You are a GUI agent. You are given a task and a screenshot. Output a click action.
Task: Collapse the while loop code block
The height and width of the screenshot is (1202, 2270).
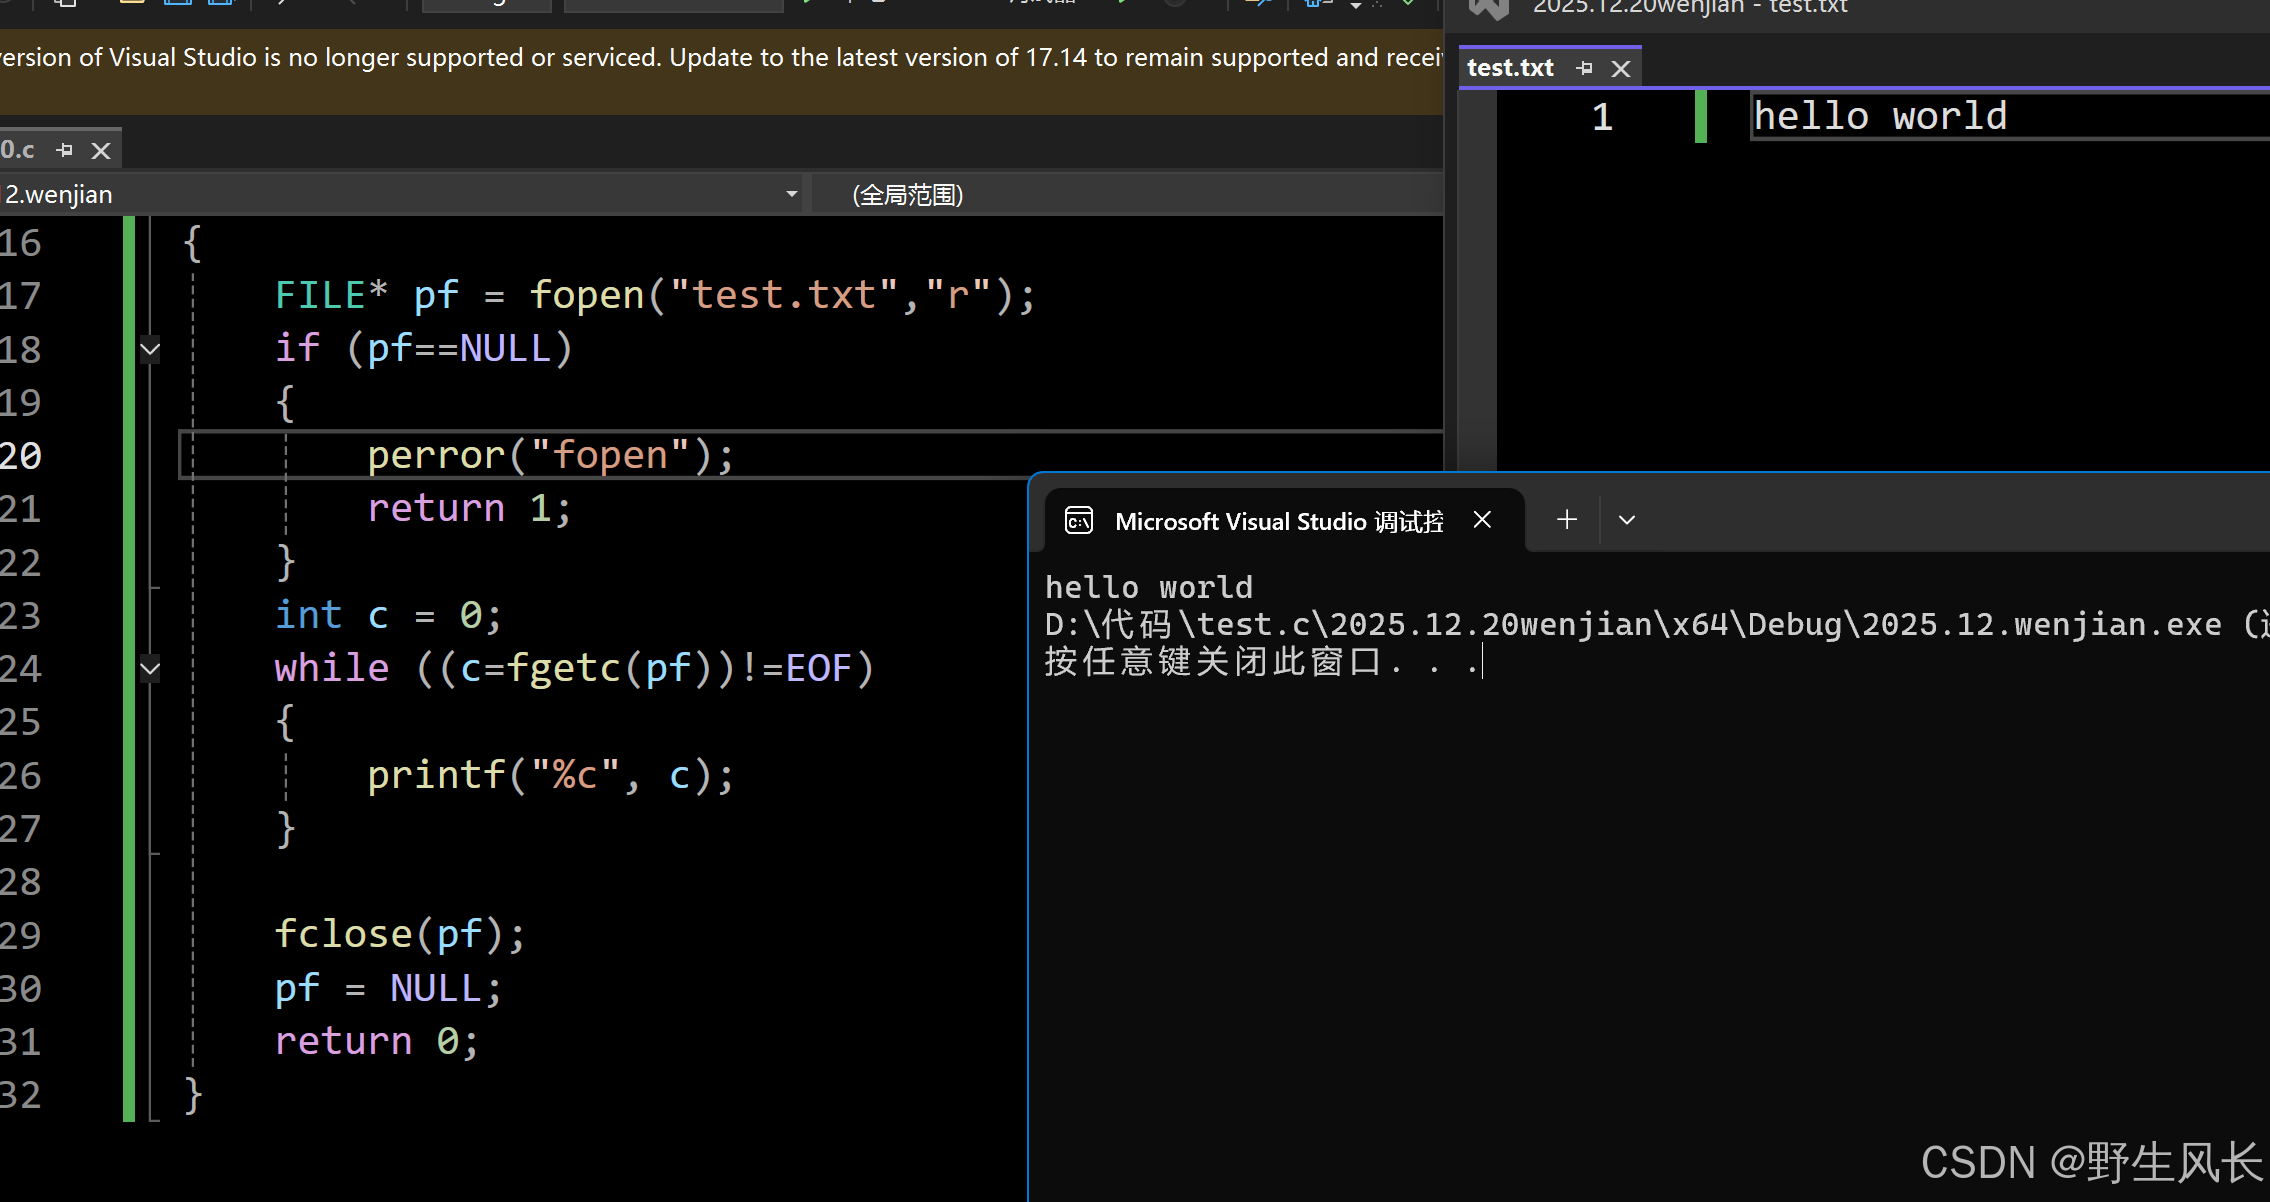[150, 668]
